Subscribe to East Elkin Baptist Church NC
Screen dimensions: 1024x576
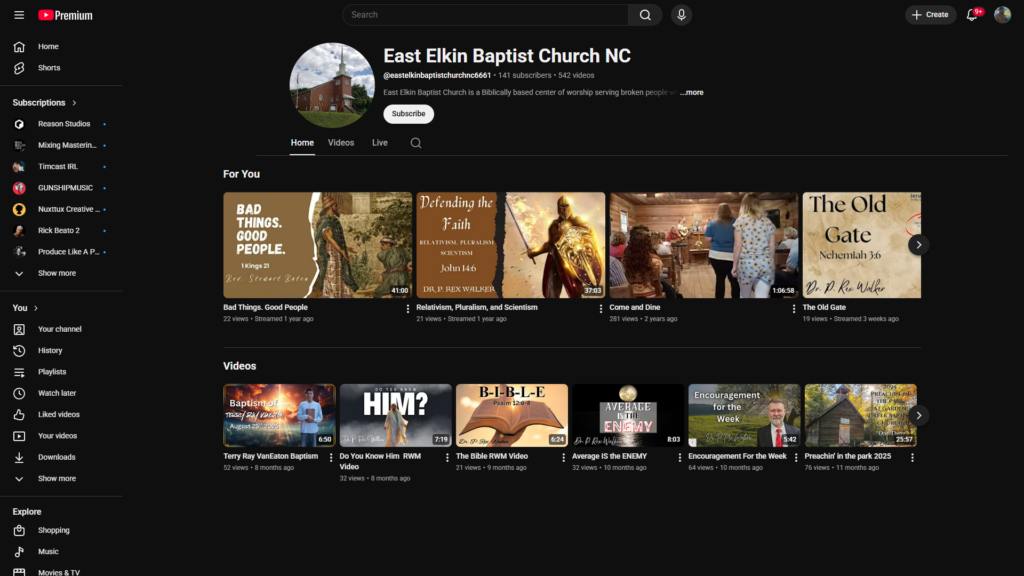pos(408,114)
